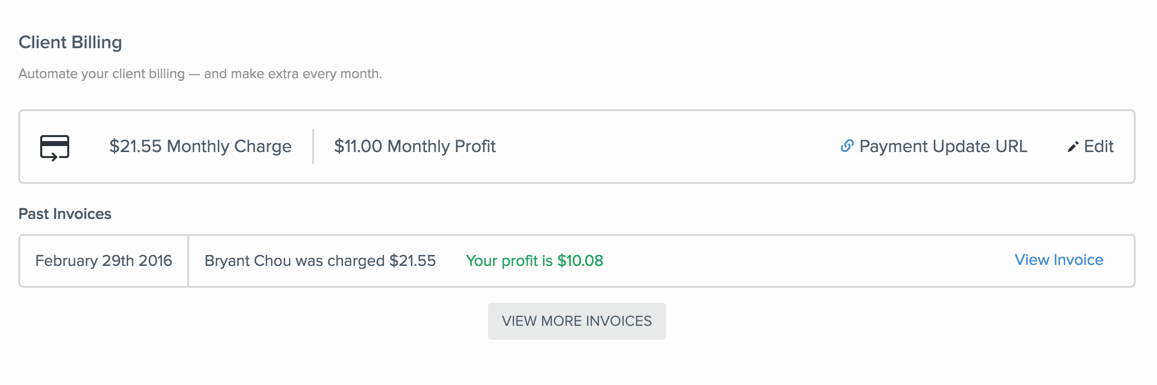1157x385 pixels.
Task: Click the $11.00 Monthly Profit label
Action: click(415, 146)
